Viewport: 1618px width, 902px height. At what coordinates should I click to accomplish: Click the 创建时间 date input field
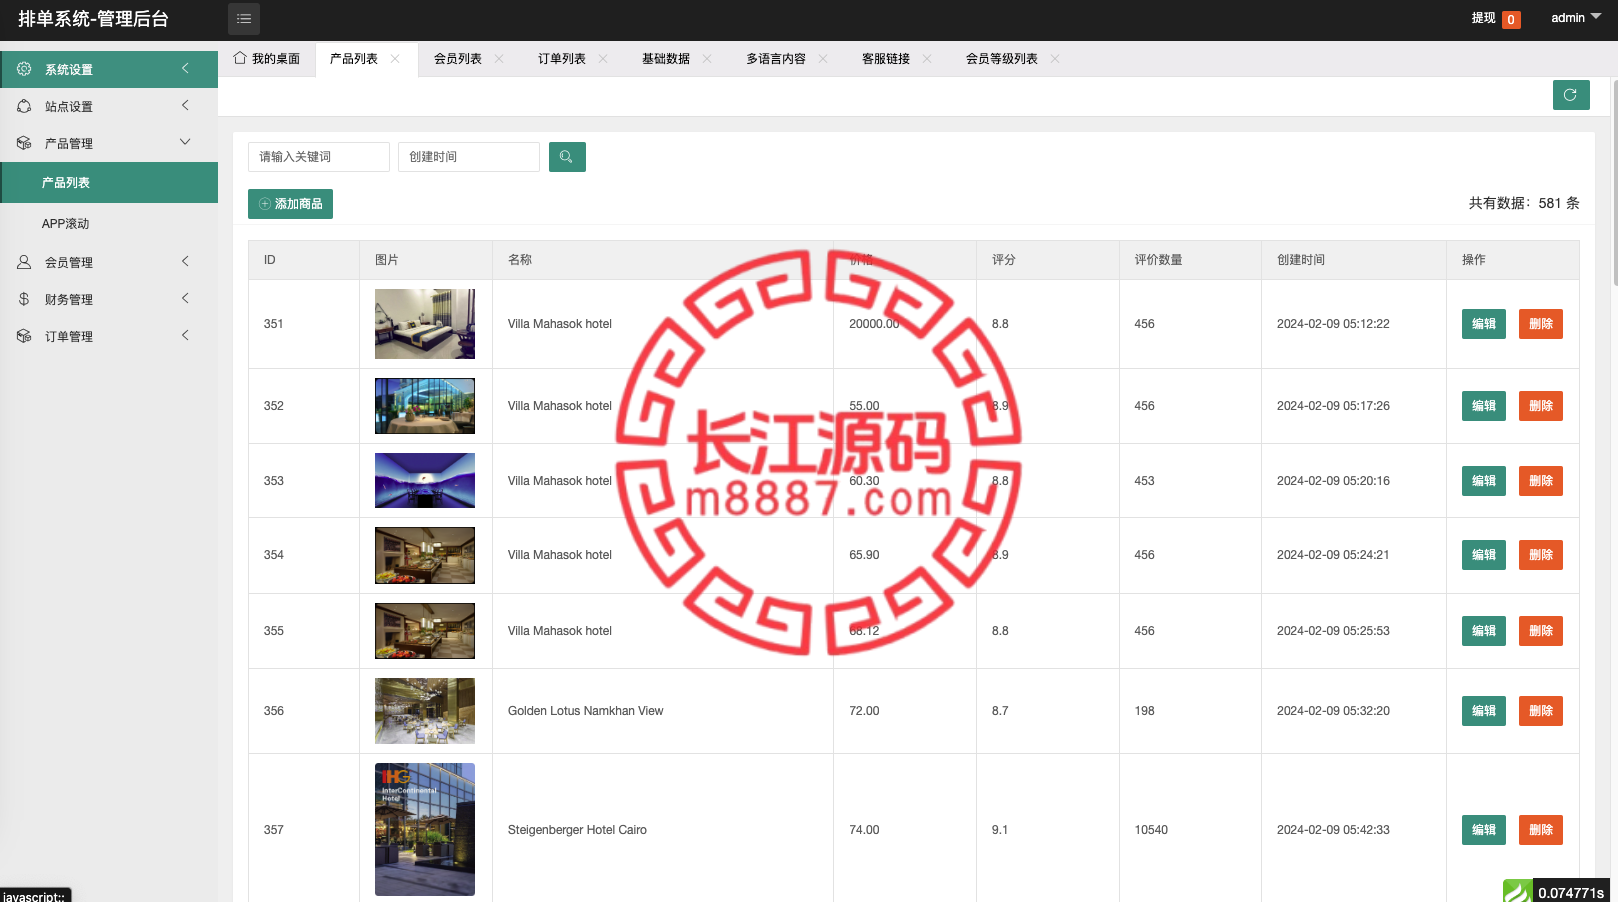pyautogui.click(x=469, y=157)
